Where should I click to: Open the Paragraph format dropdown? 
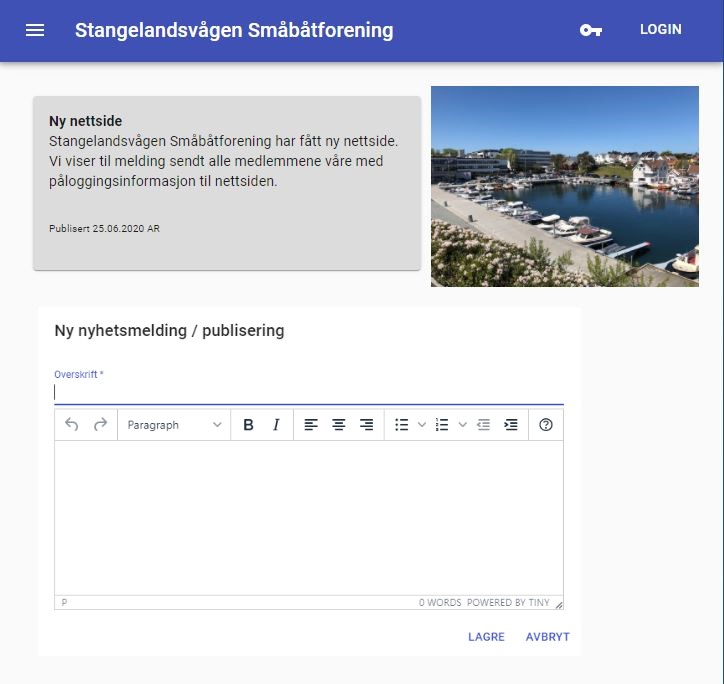pyautogui.click(x=174, y=425)
